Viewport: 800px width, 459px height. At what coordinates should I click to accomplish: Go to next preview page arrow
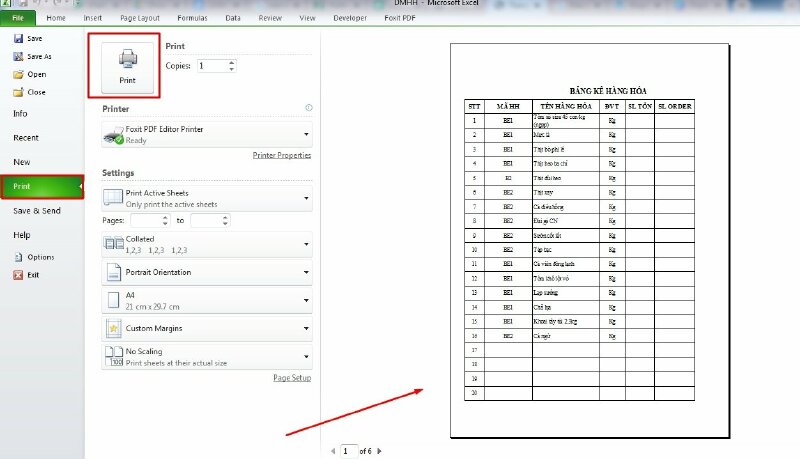pos(379,451)
